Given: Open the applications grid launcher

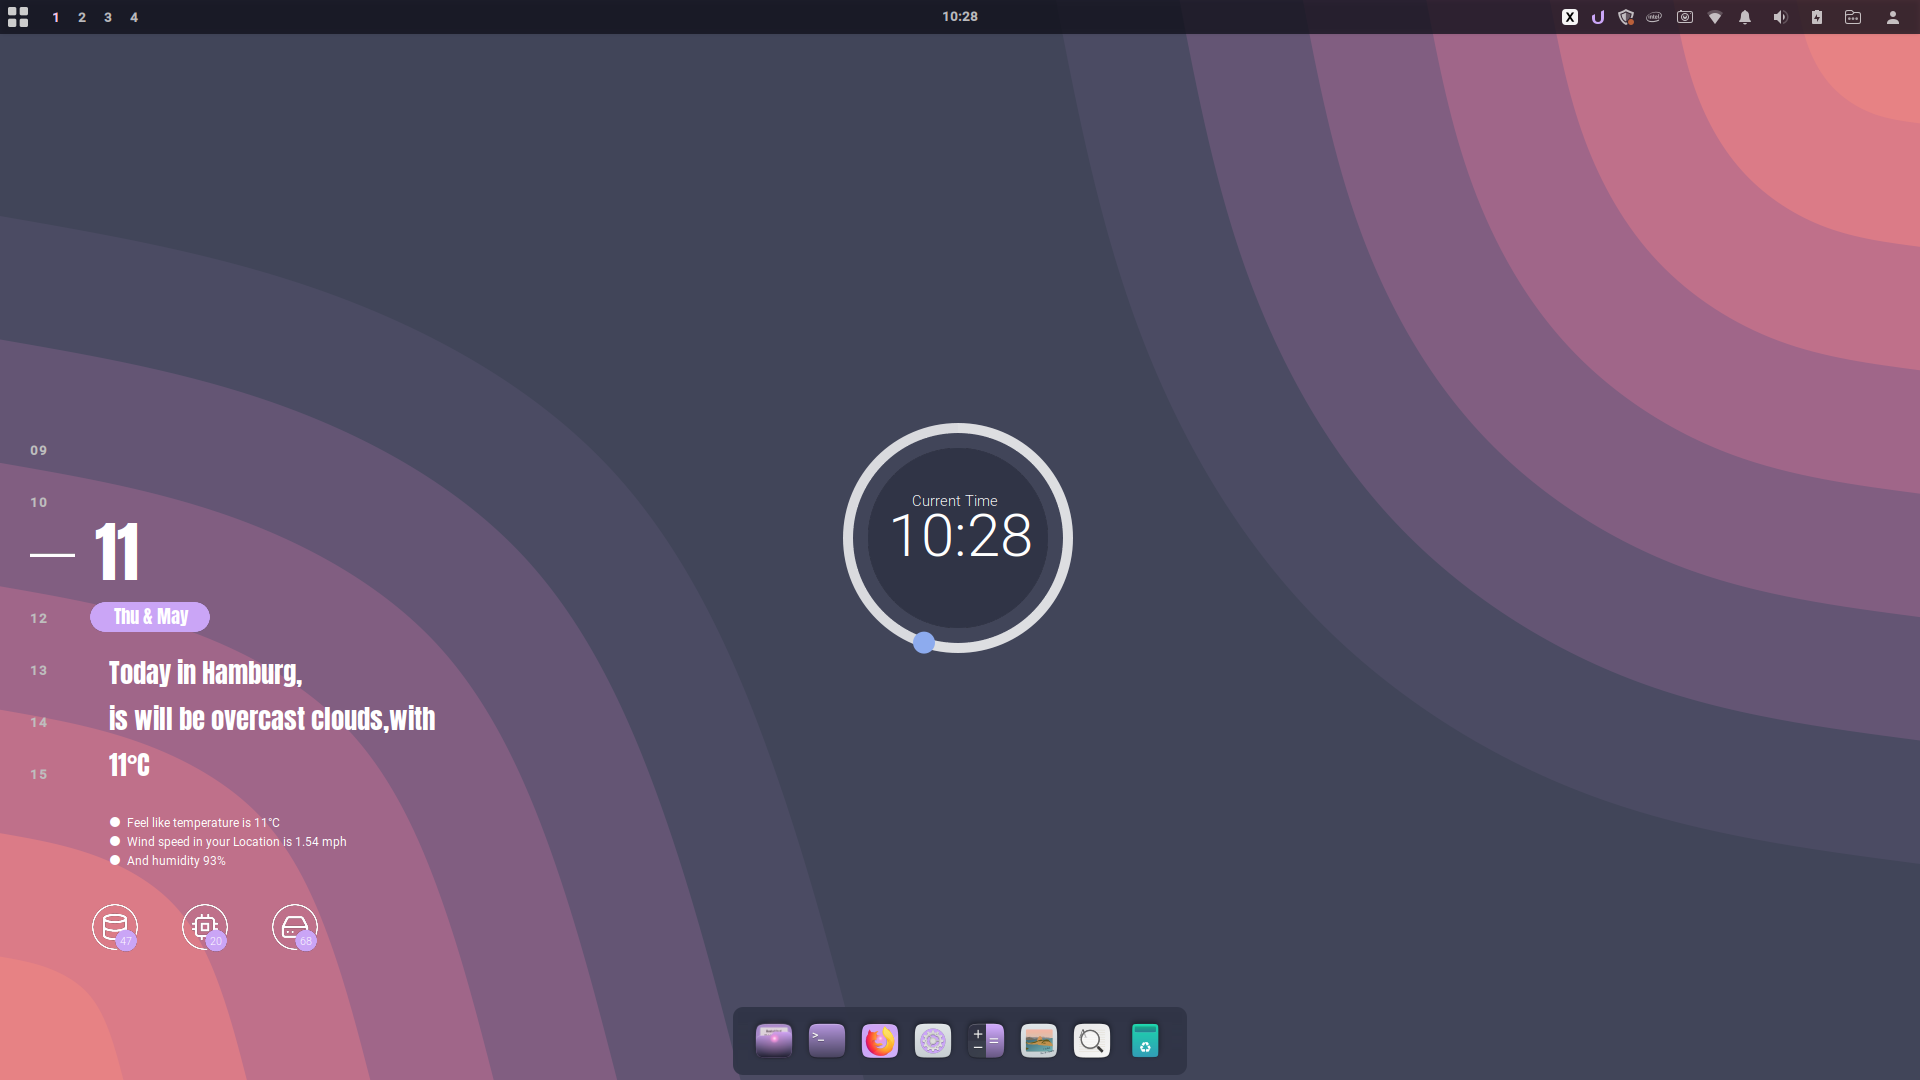Looking at the screenshot, I should click(x=18, y=17).
